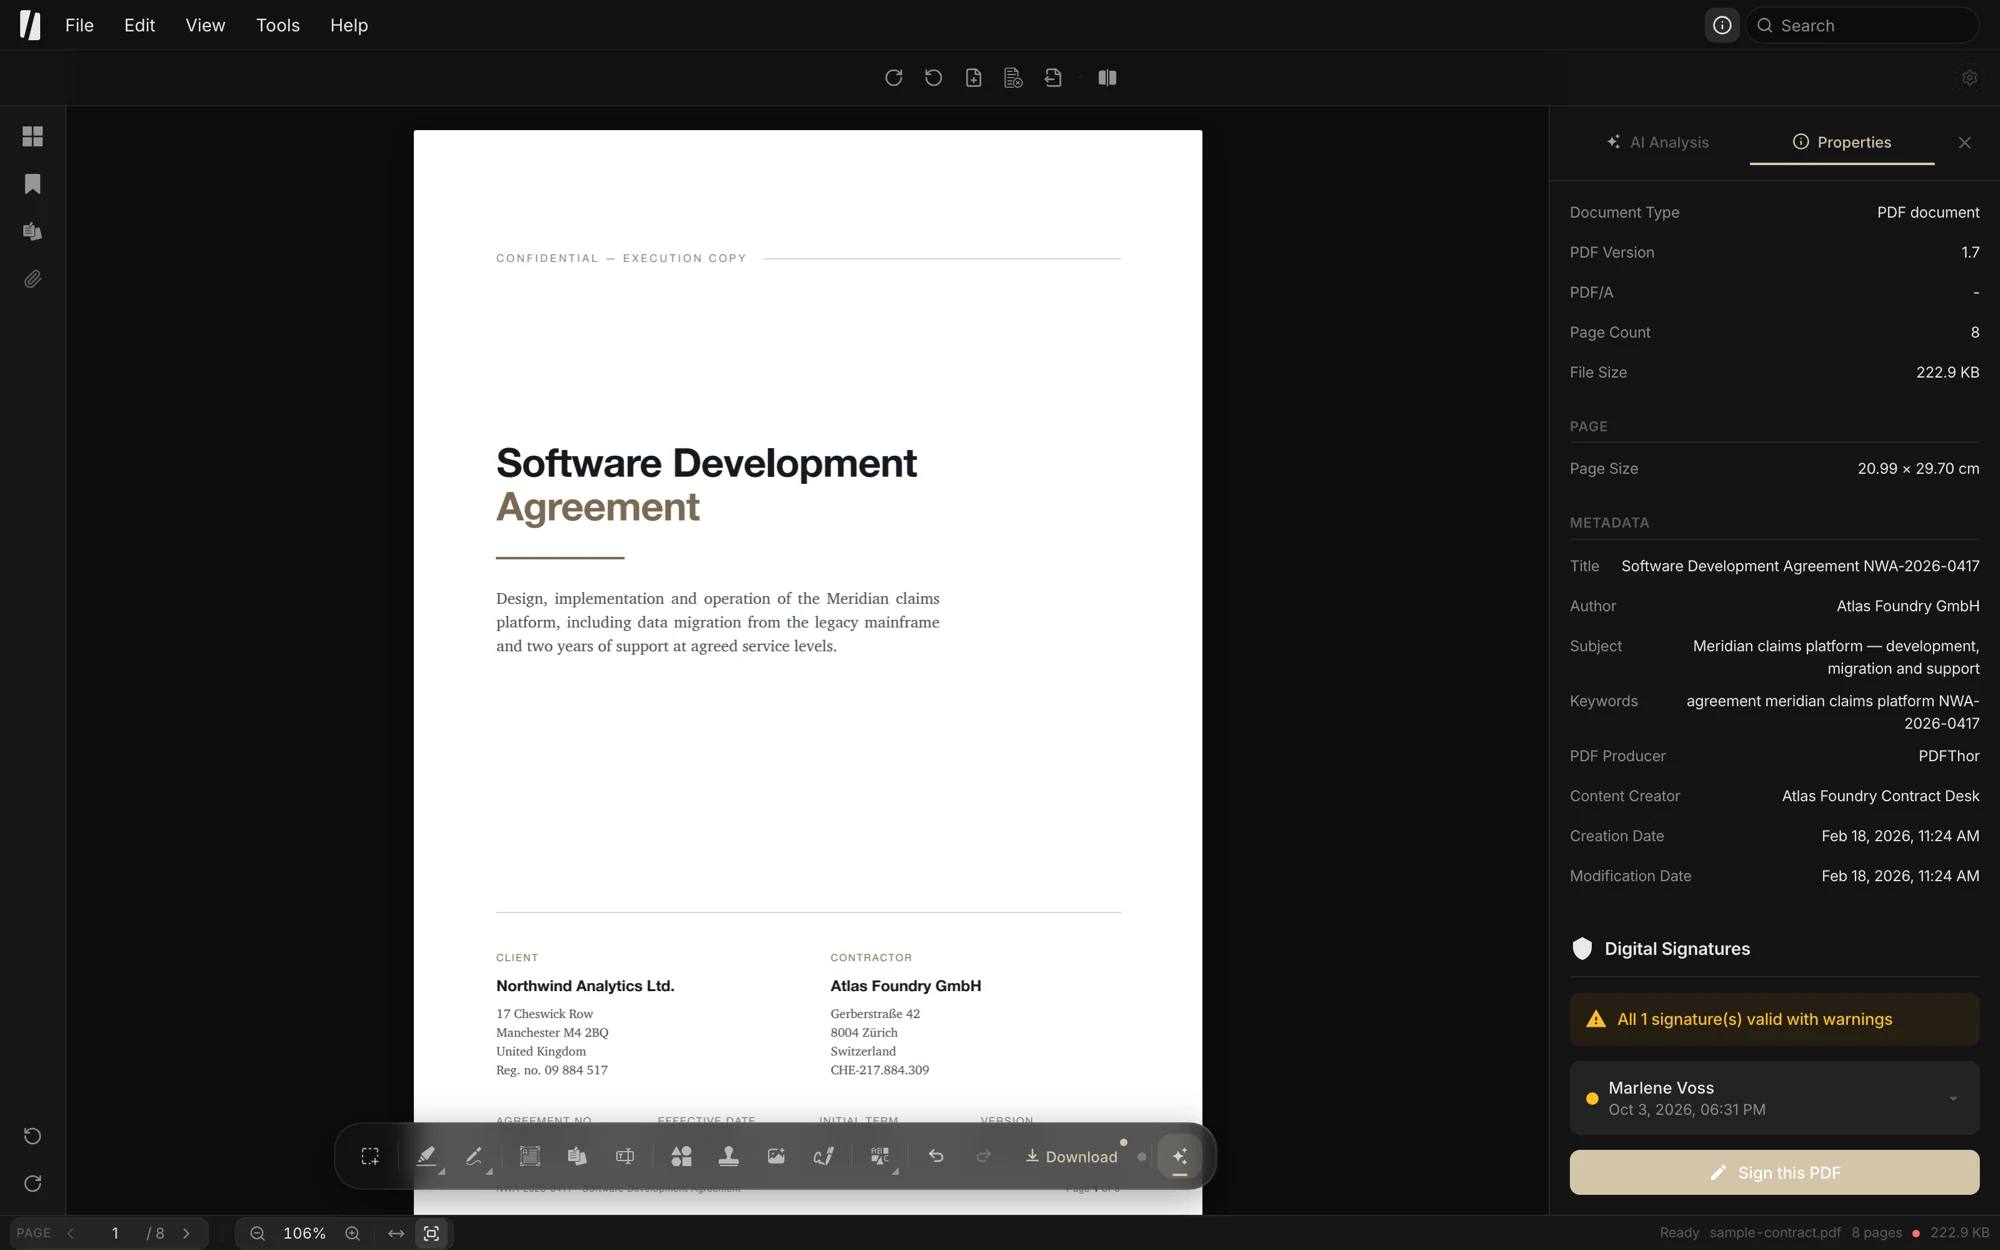Screen dimensions: 2000x1250
Task: Open pen tool options arrow
Action: [489, 1171]
